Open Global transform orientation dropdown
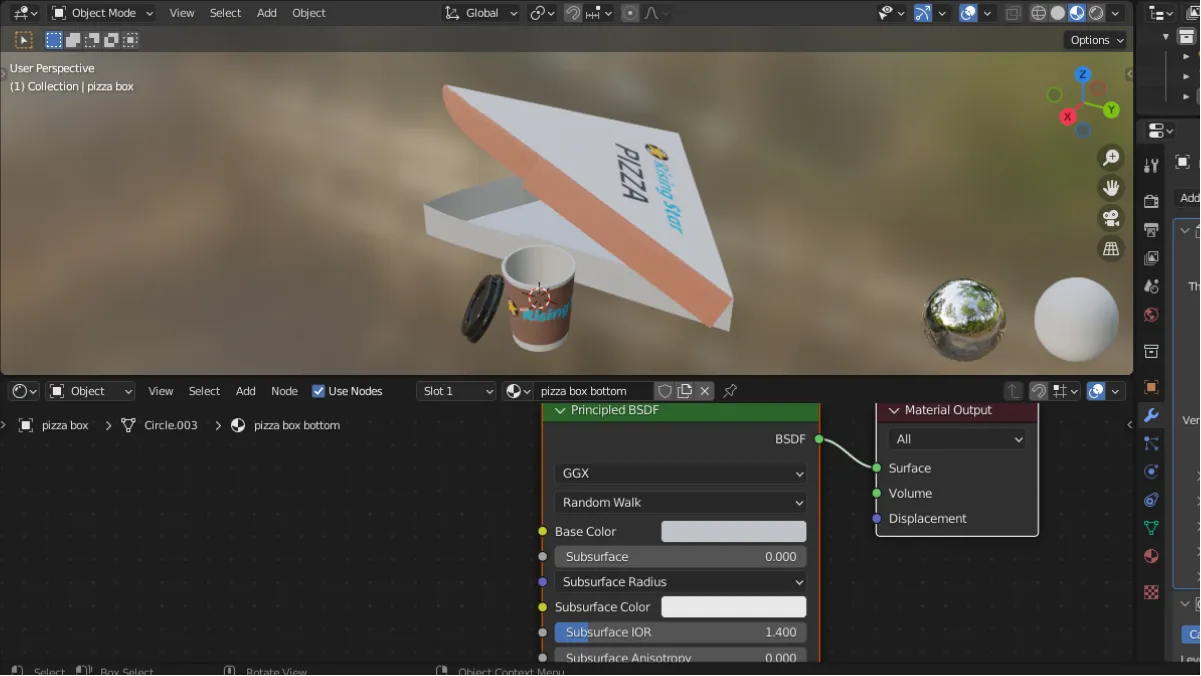 click(481, 13)
